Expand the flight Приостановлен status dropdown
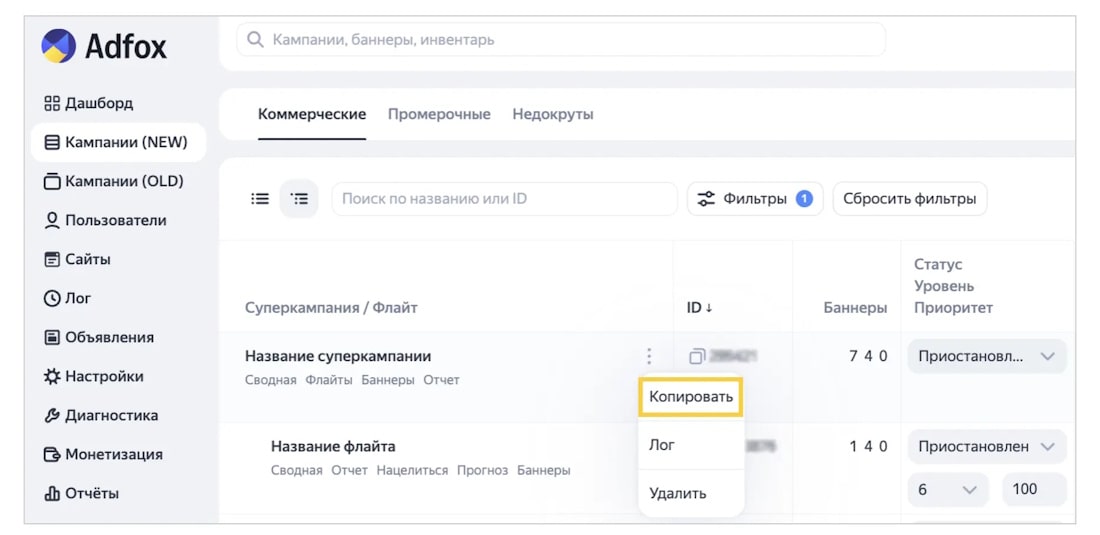 click(x=986, y=446)
